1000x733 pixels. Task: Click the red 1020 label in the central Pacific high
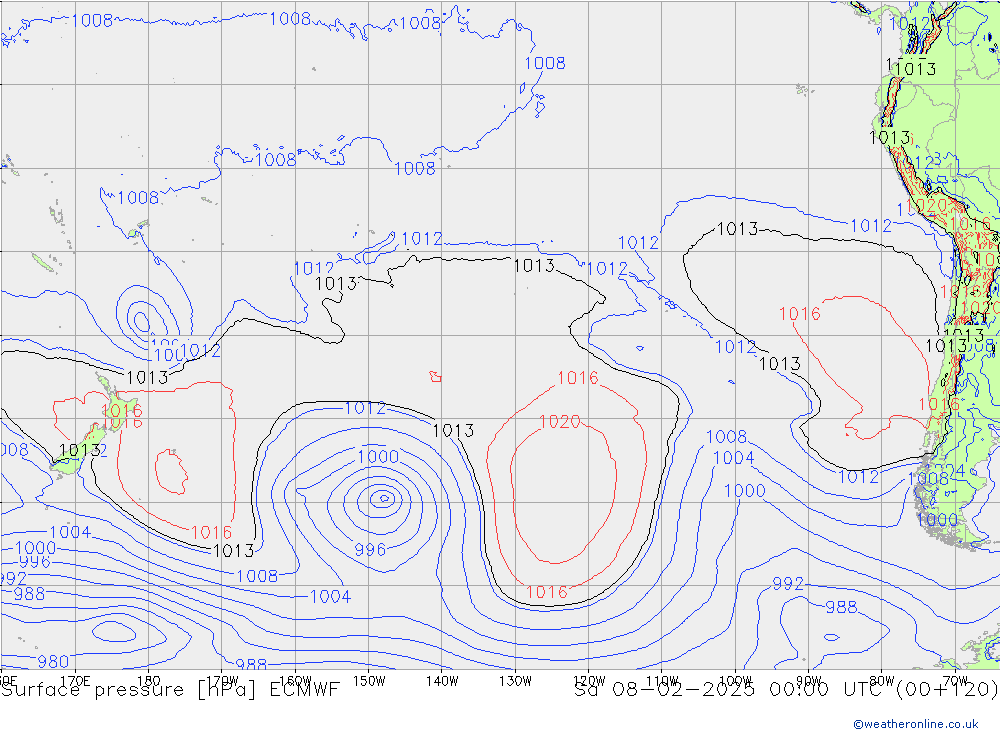click(560, 422)
